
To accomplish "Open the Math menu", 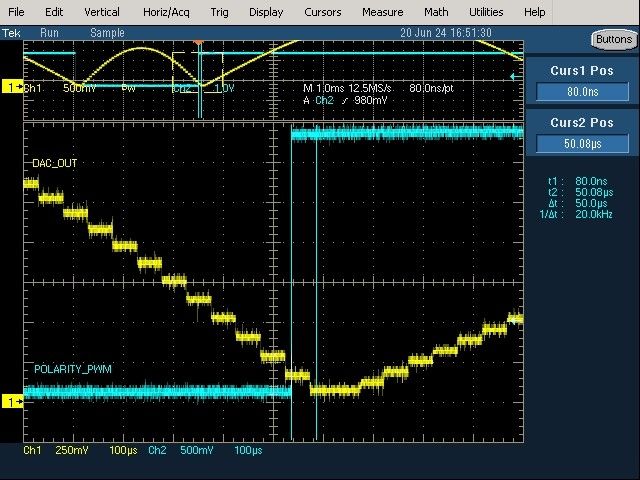I will coord(436,12).
